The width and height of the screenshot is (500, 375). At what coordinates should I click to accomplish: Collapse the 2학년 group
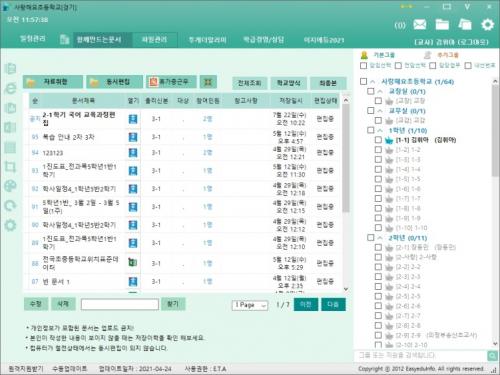(x=380, y=238)
